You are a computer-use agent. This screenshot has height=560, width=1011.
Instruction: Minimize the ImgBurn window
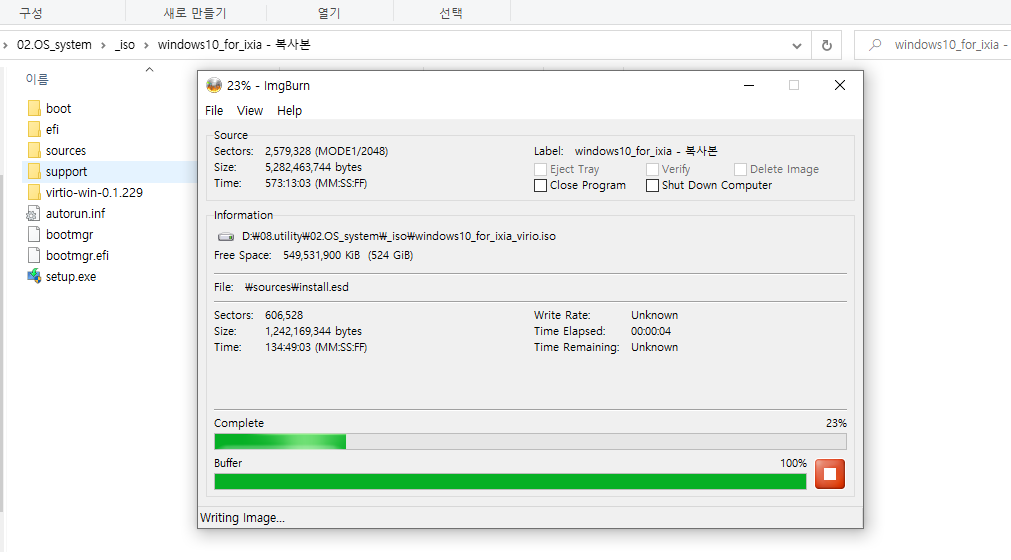(749, 85)
